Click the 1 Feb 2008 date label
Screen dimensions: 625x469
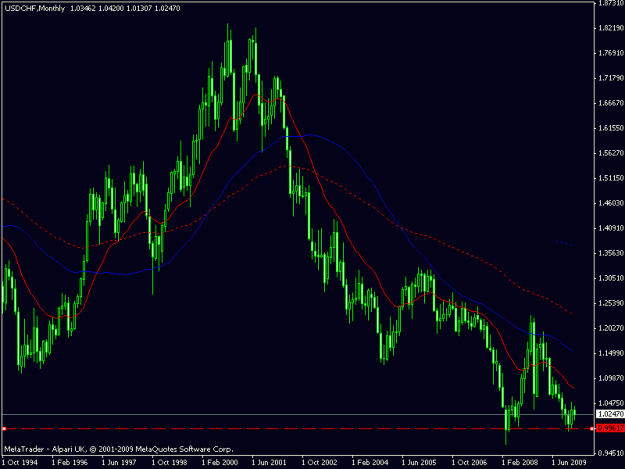(x=519, y=463)
